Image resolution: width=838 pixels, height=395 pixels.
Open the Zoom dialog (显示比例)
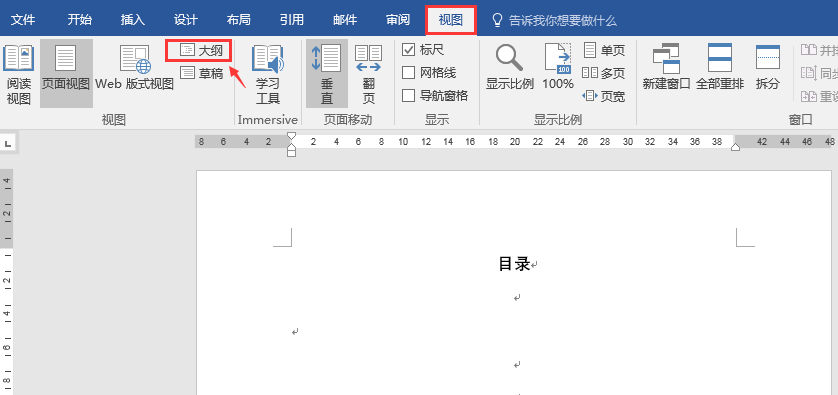point(509,67)
